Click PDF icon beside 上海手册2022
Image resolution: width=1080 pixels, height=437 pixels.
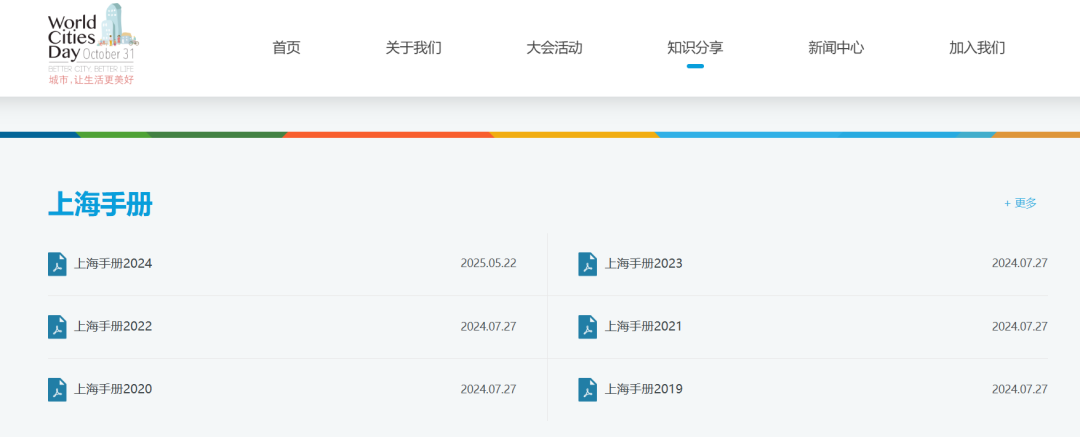tap(57, 327)
